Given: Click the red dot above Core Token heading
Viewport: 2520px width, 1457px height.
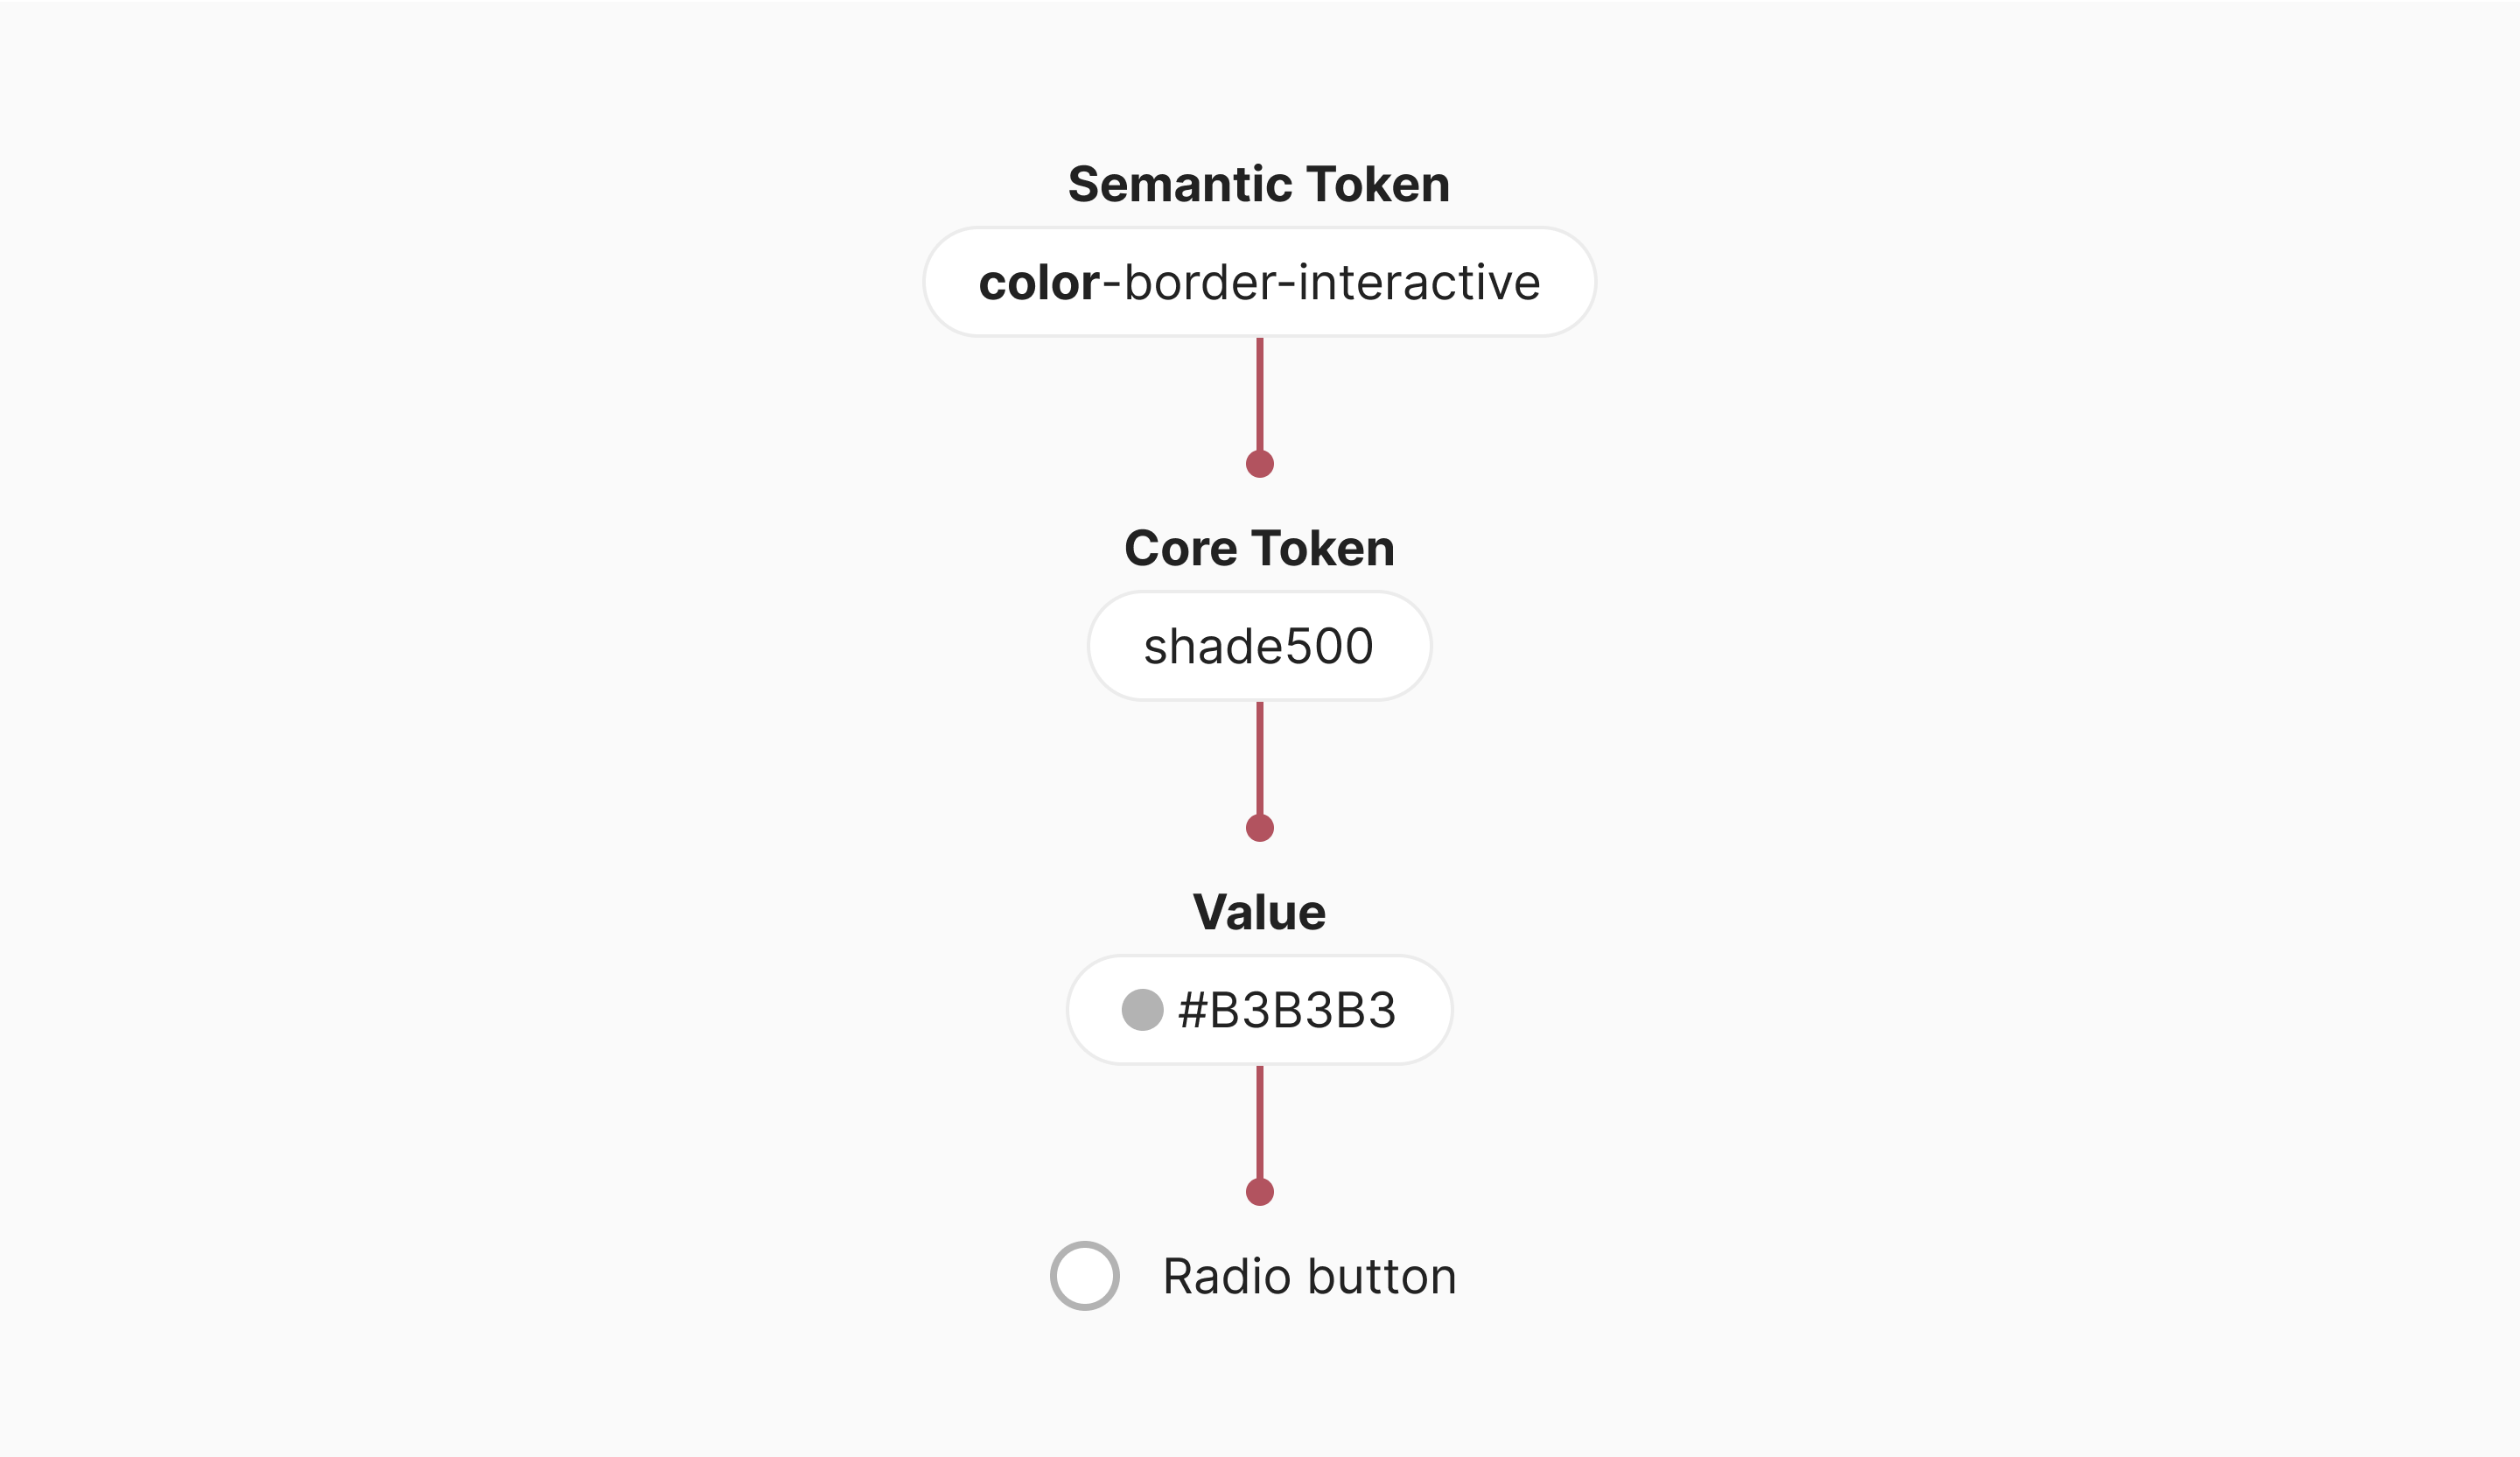Looking at the screenshot, I should tap(1260, 464).
